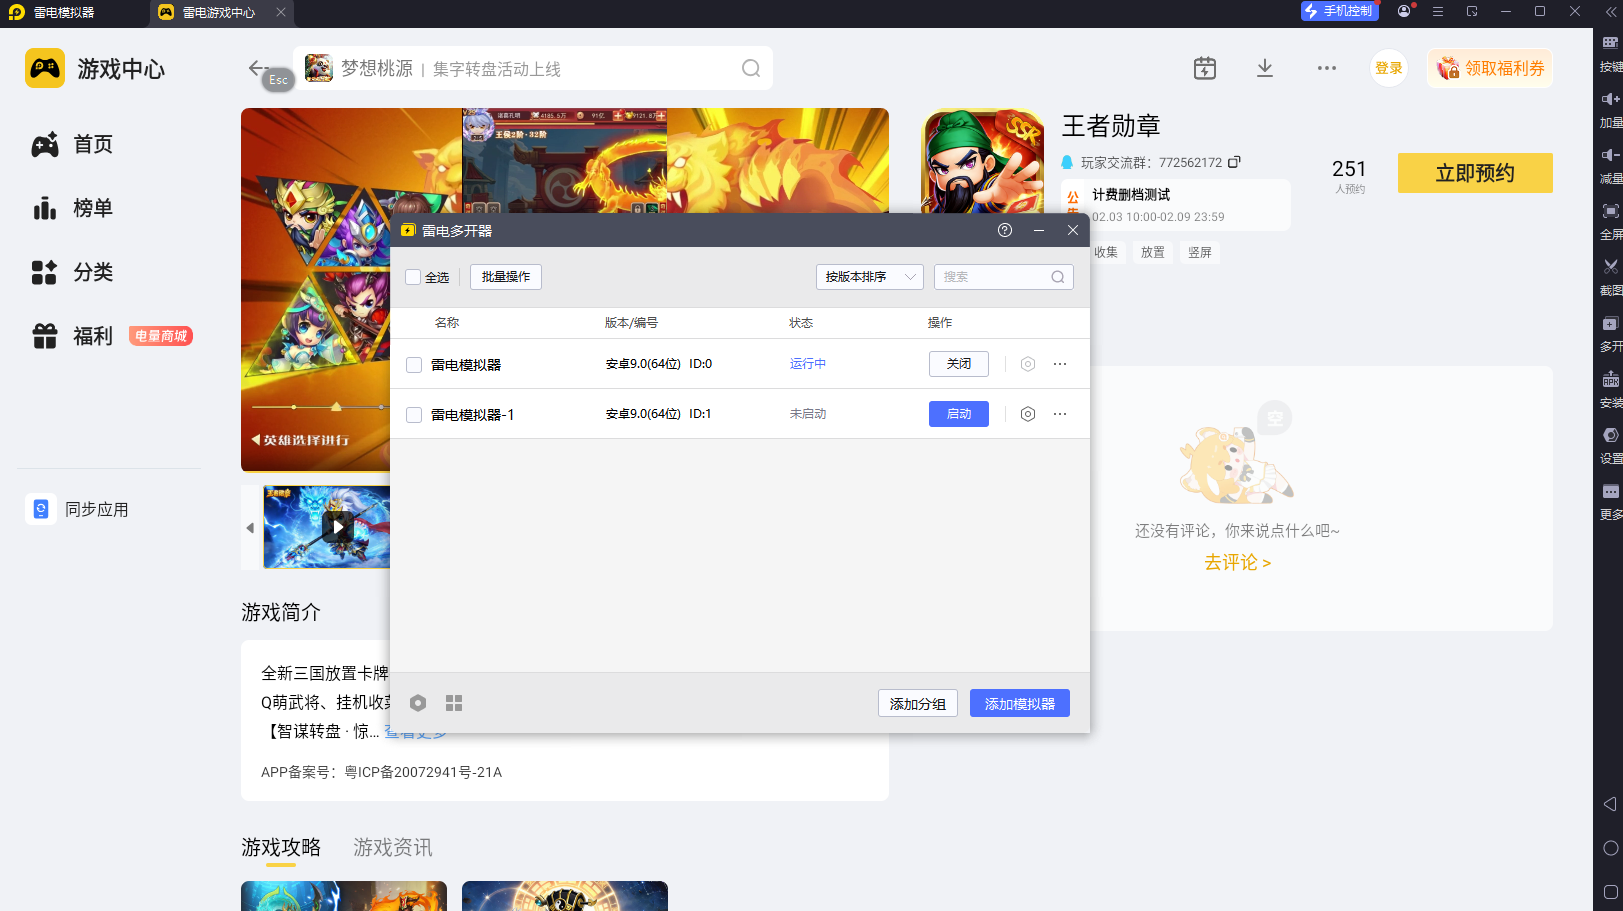Screen dimensions: 1623x911
Task: Click the 竖屏 game tag
Action: pyautogui.click(x=1200, y=253)
